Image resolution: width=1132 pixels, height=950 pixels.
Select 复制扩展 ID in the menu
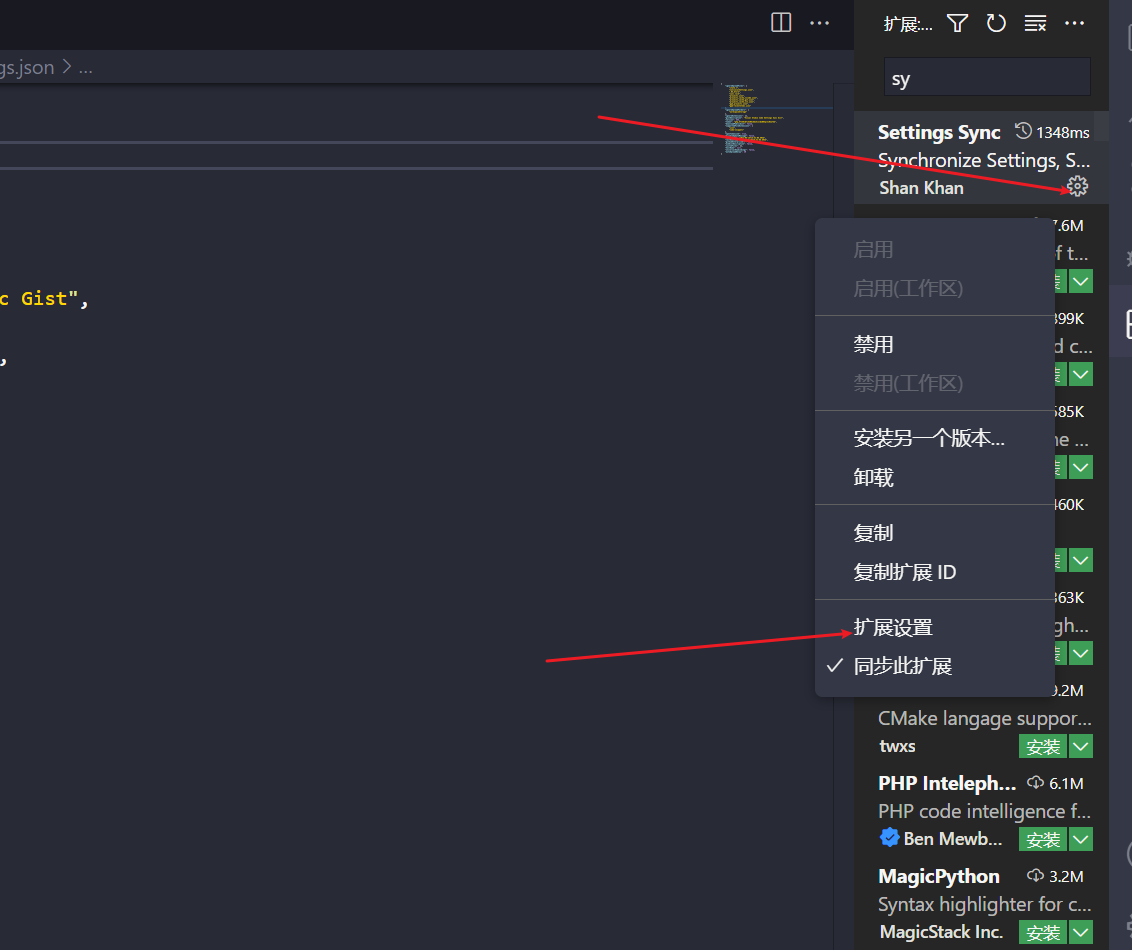click(905, 571)
